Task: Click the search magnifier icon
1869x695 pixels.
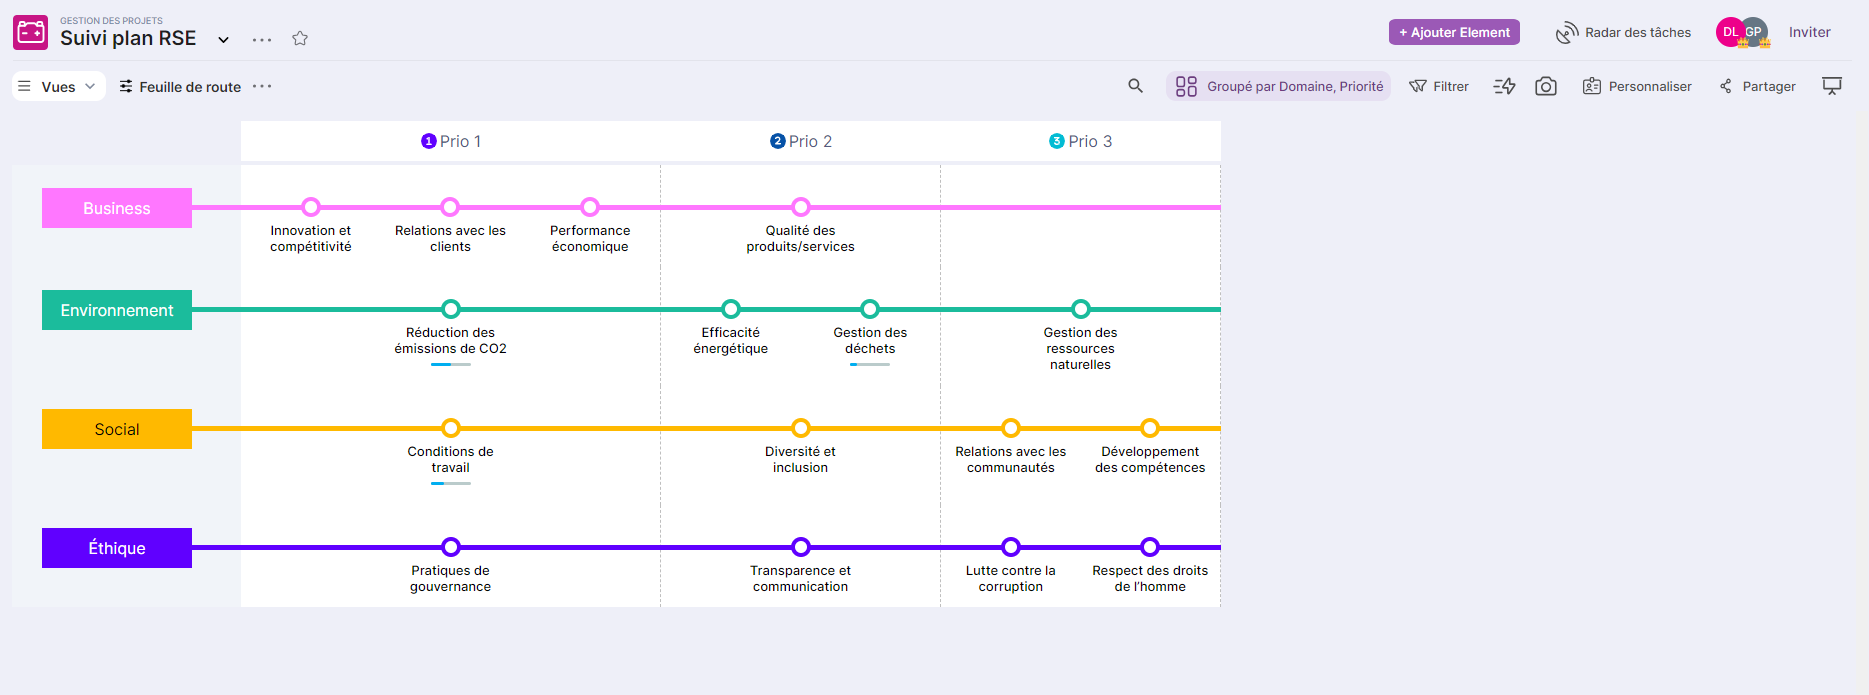Action: (1135, 86)
